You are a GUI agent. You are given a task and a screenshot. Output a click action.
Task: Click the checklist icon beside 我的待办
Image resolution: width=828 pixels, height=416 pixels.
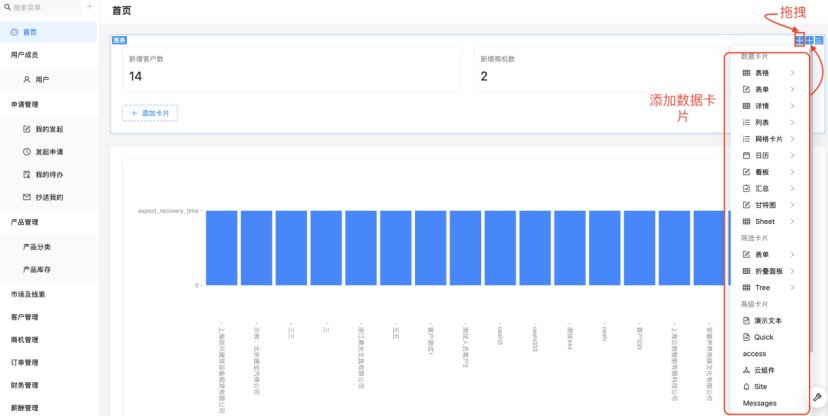27,175
